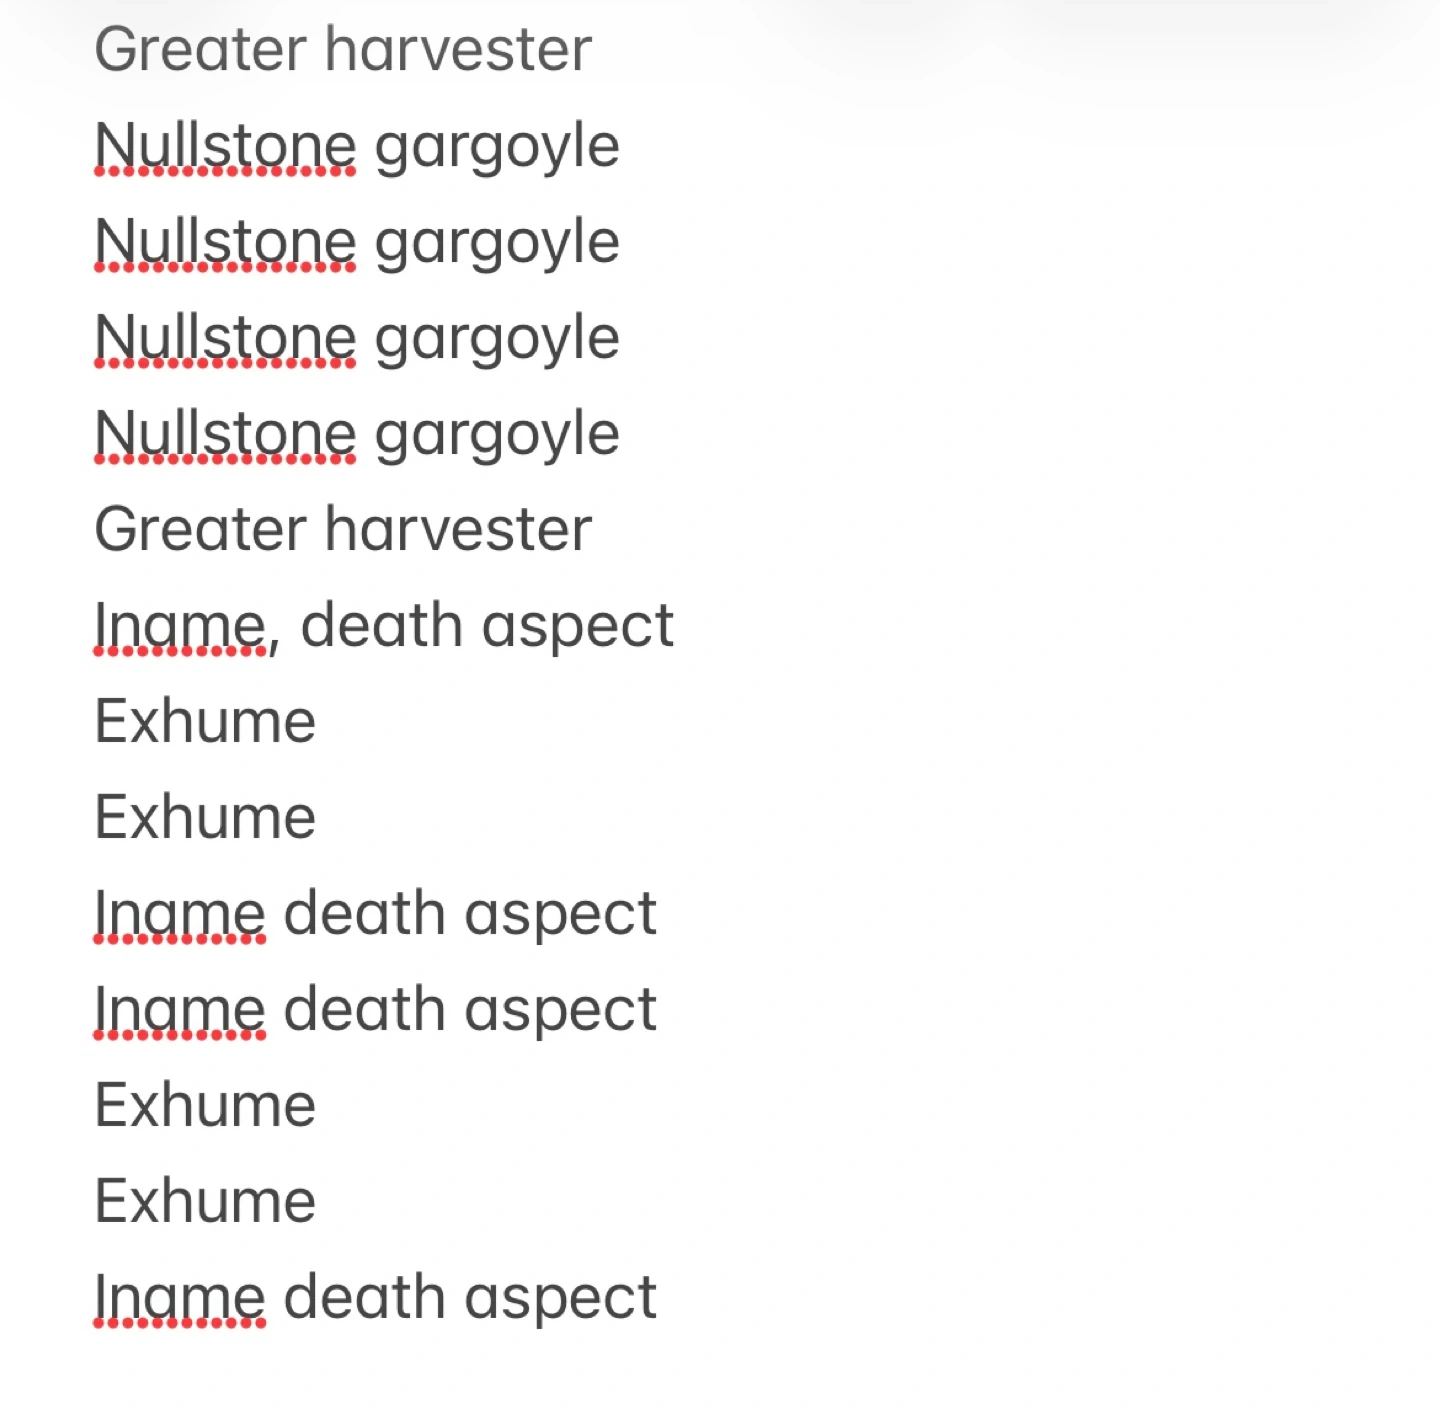Image resolution: width=1440 pixels, height=1409 pixels.
Task: Tap gargoyle in the fourth Nullstone gargoyle line
Action: click(497, 437)
